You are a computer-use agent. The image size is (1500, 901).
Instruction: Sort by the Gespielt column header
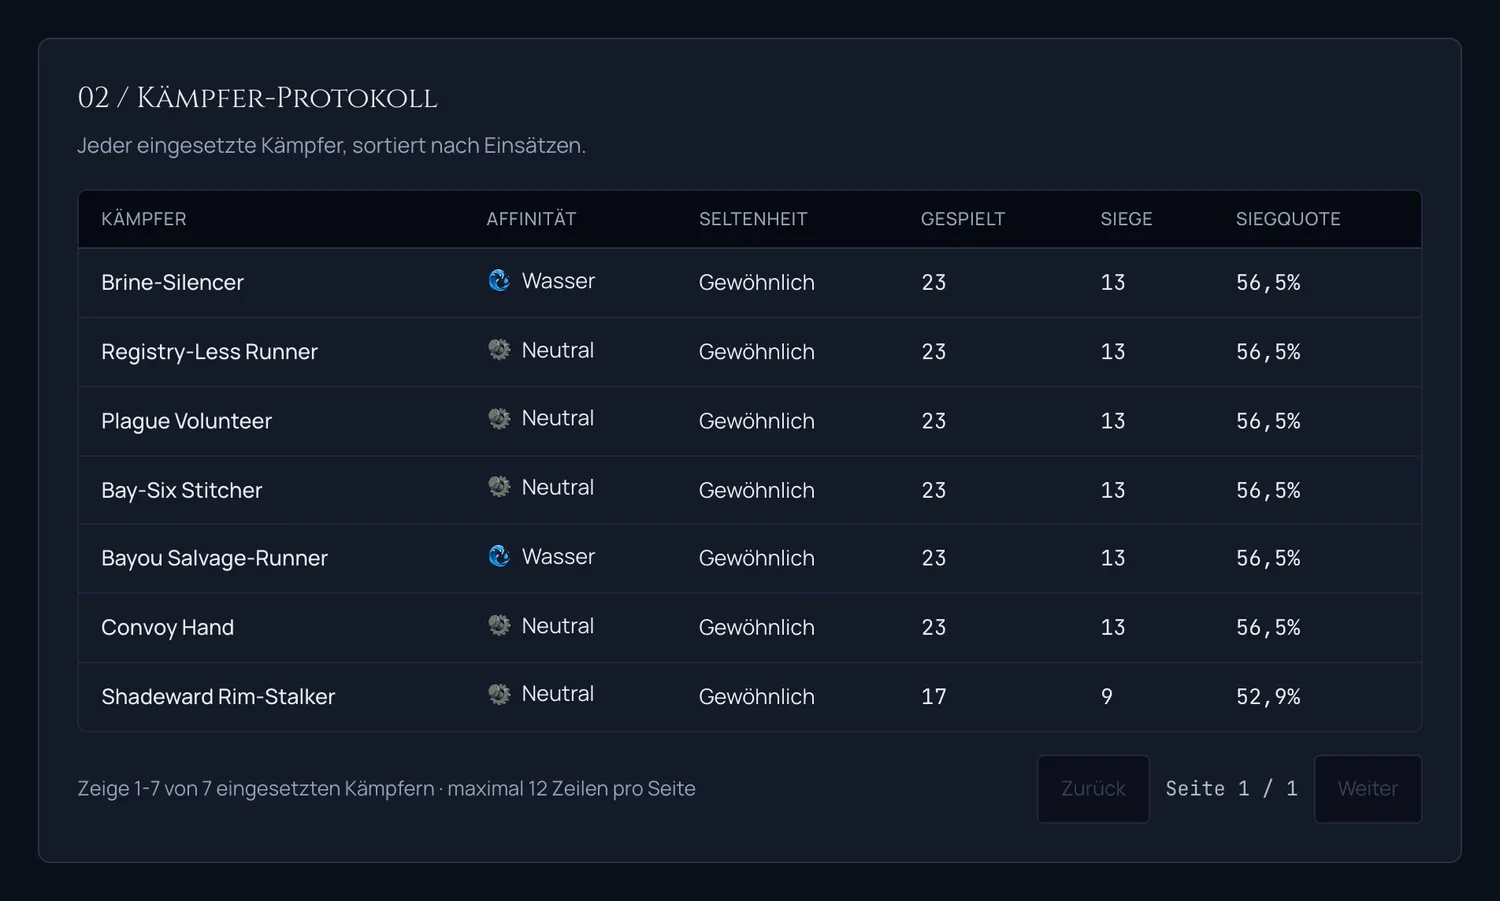pyautogui.click(x=963, y=219)
